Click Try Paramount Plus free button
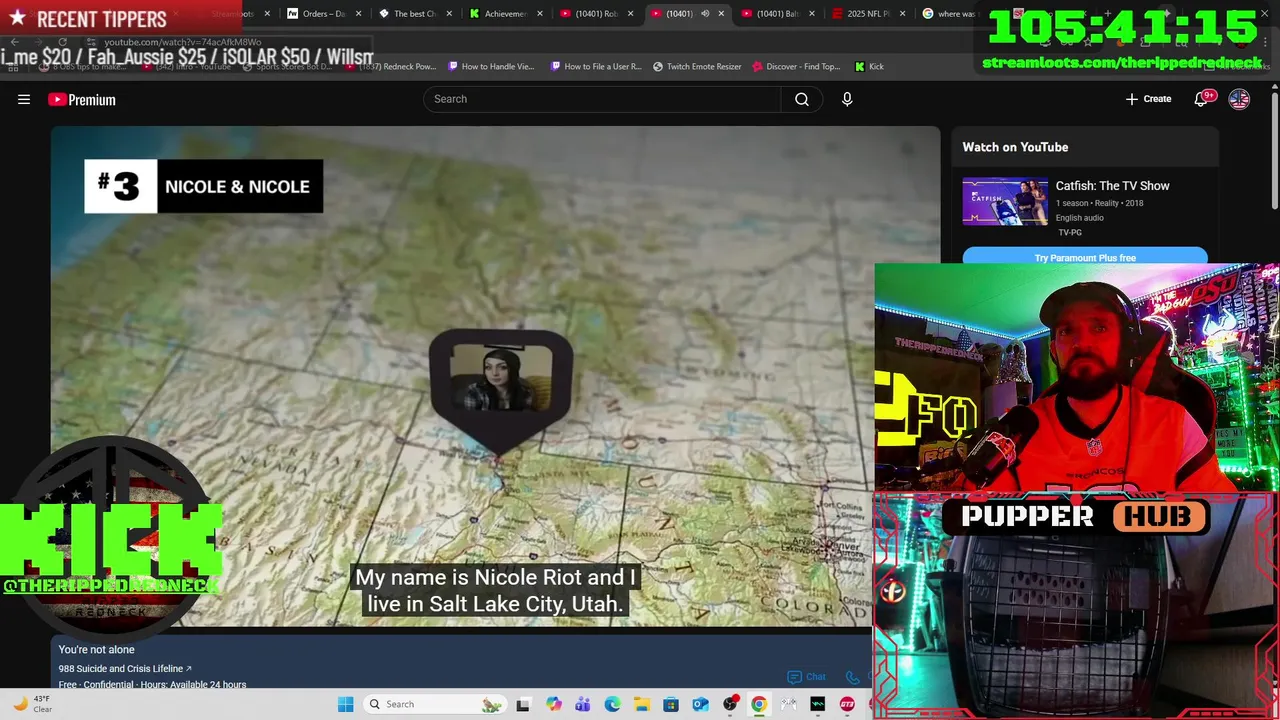Image resolution: width=1280 pixels, height=720 pixels. pyautogui.click(x=1085, y=257)
